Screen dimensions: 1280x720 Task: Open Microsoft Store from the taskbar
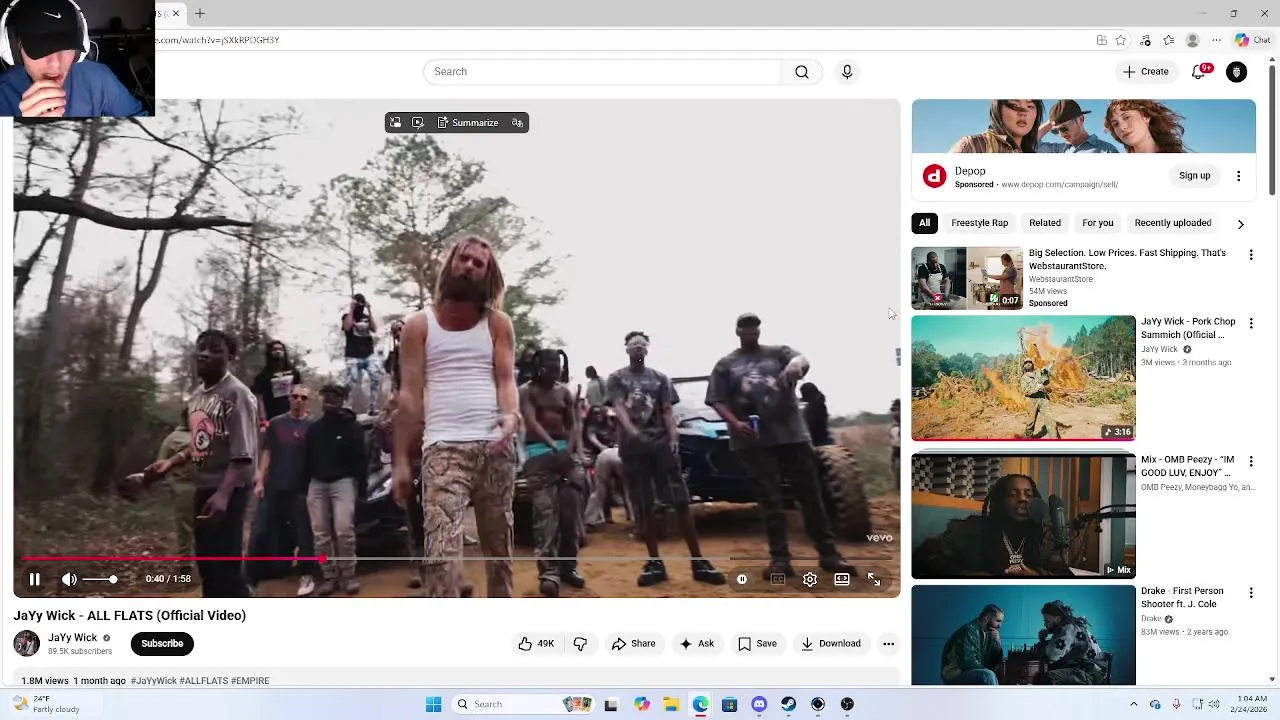click(x=730, y=704)
